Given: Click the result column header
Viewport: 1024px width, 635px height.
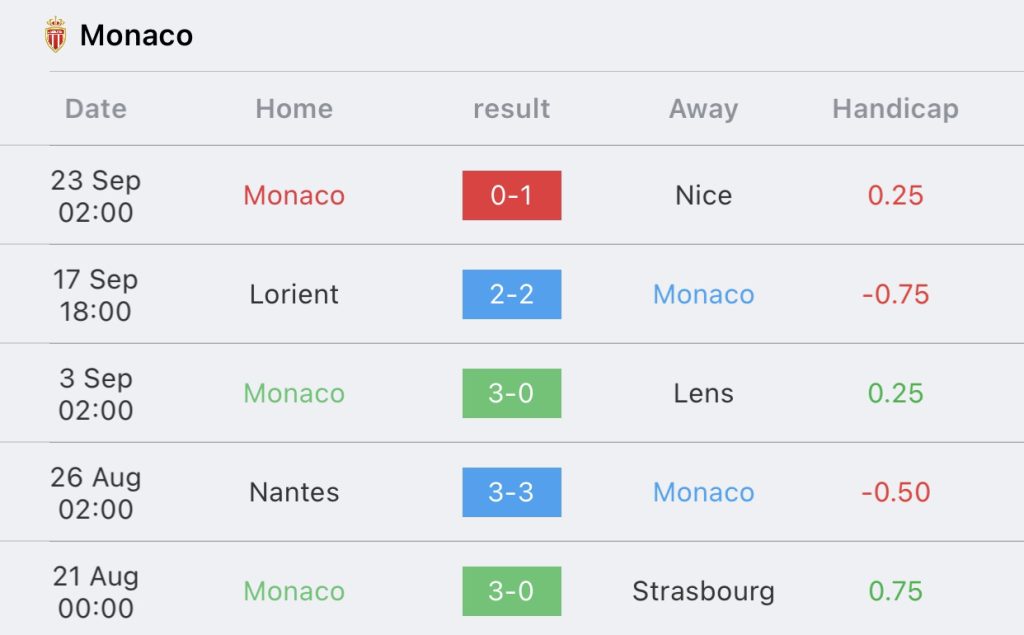Looking at the screenshot, I should [511, 109].
